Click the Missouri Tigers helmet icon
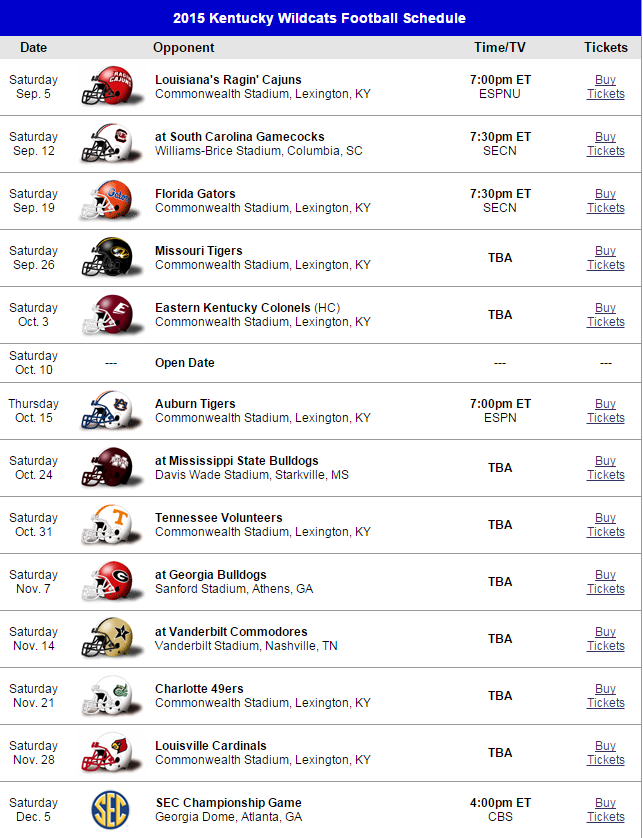This screenshot has width=643, height=838. point(107,258)
